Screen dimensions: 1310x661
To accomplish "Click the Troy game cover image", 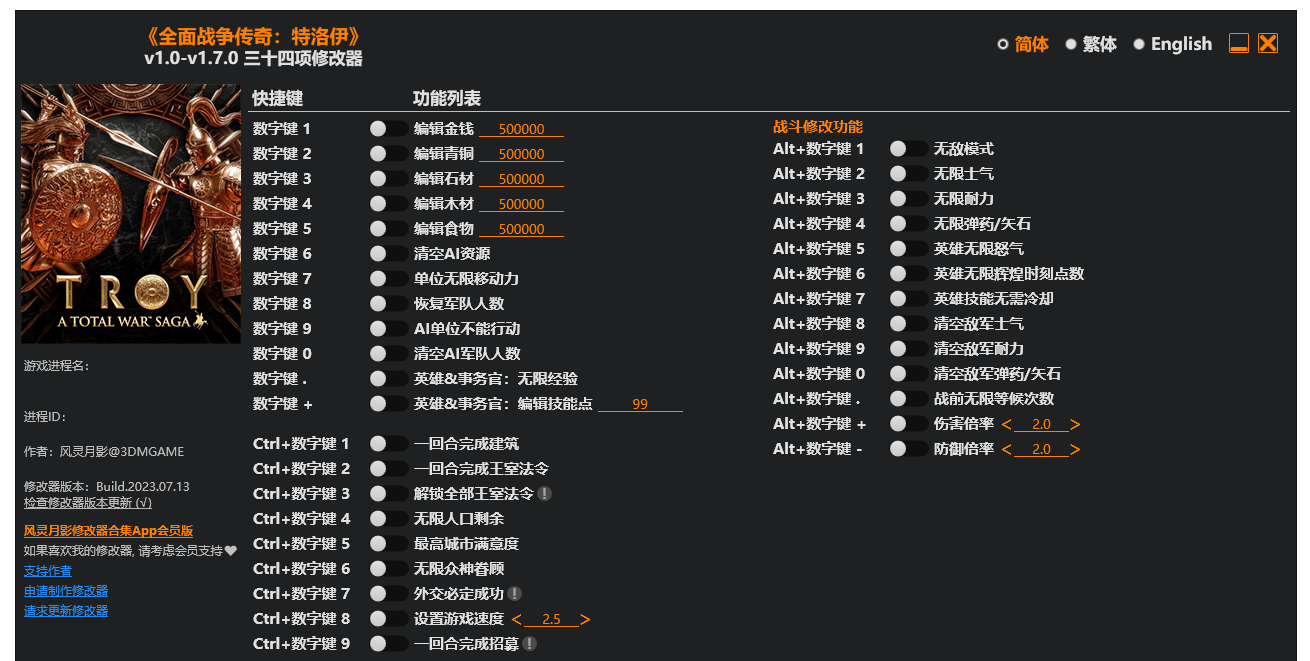I will [x=131, y=214].
